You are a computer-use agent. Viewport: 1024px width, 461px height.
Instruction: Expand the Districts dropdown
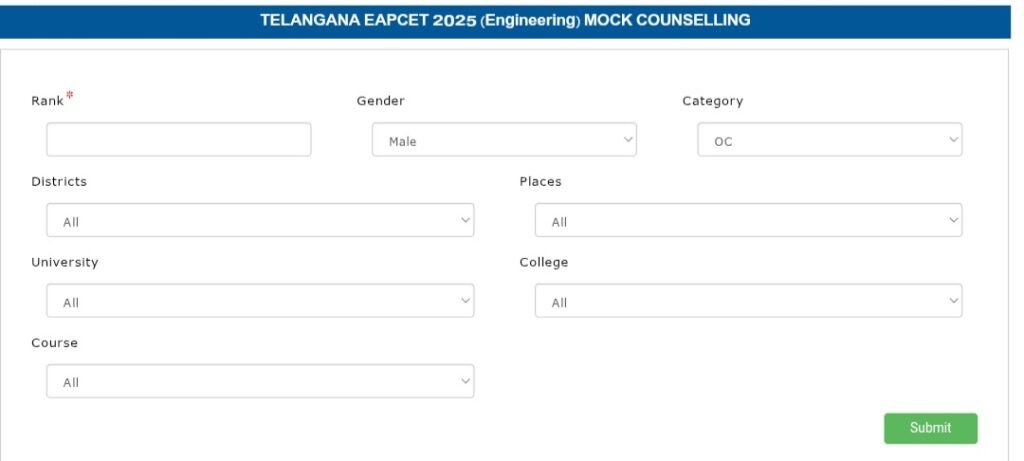[260, 221]
